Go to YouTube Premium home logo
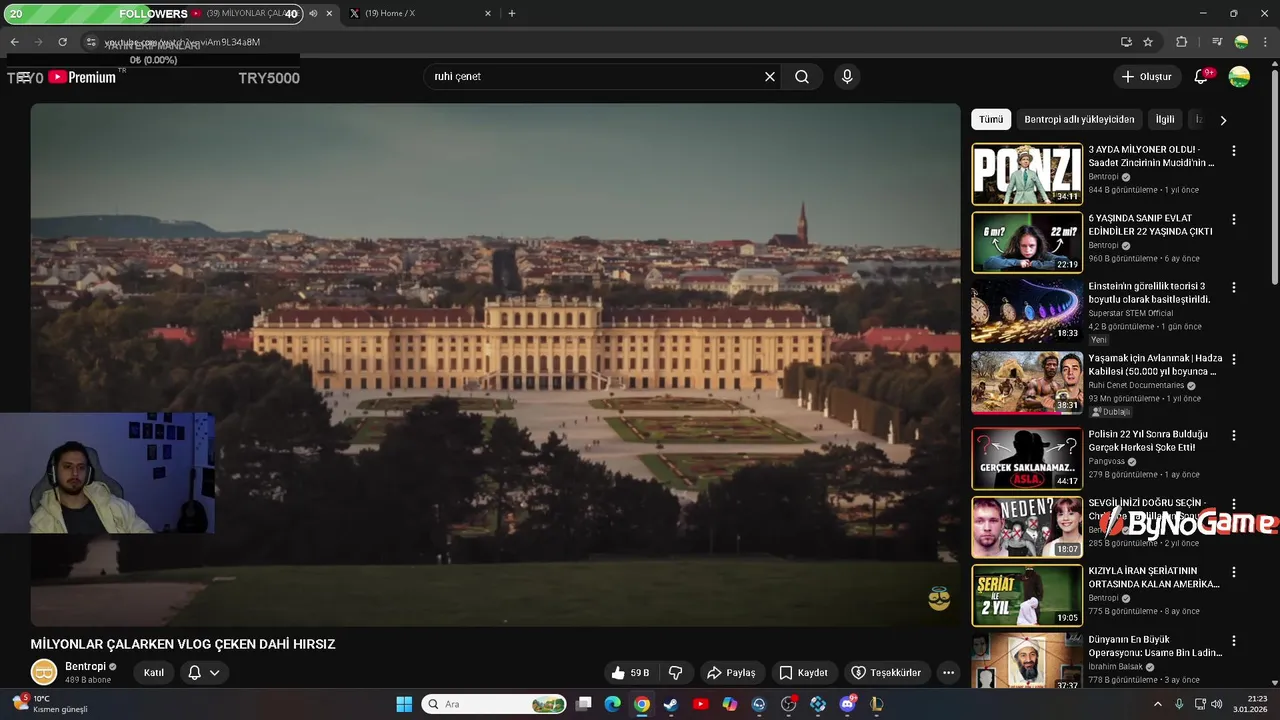The width and height of the screenshot is (1280, 720). [82, 77]
